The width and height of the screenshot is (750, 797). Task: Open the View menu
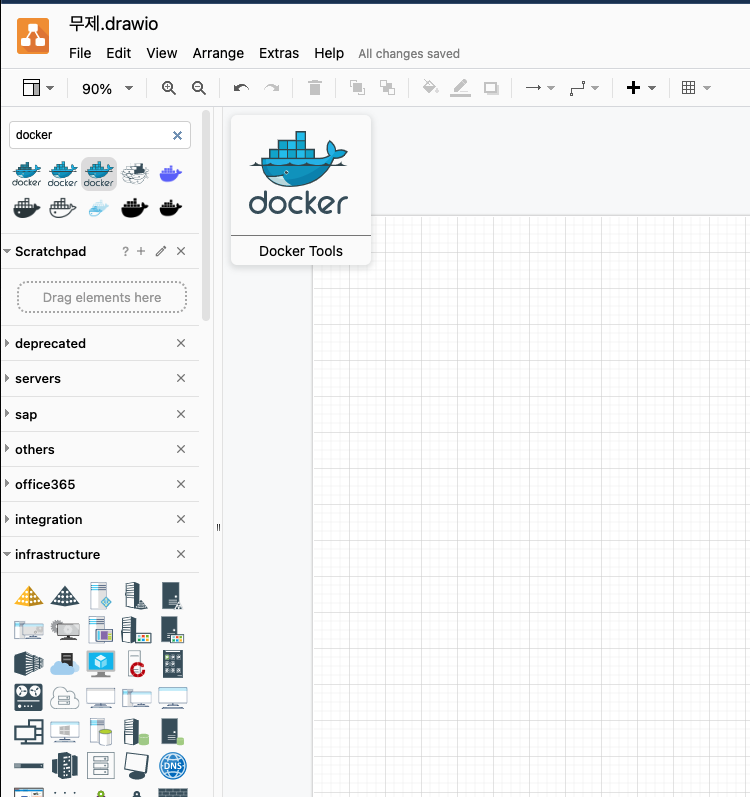162,53
